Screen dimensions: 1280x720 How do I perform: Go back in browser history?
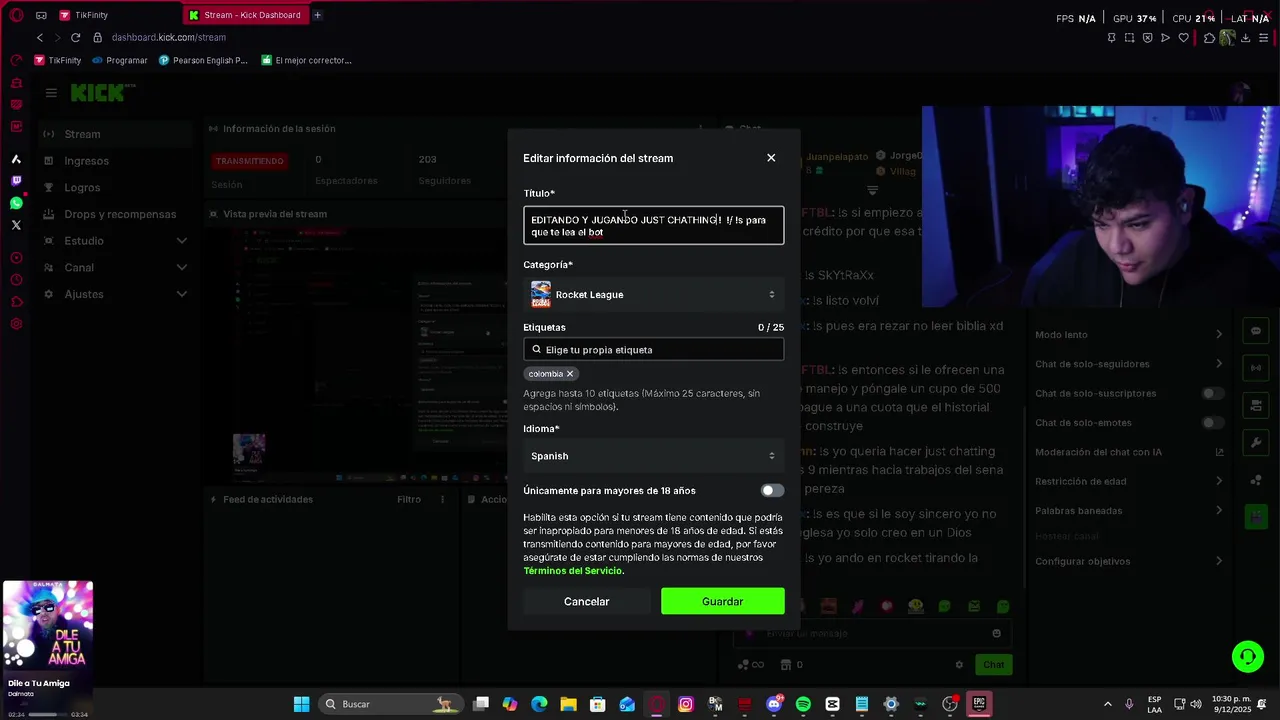[40, 38]
